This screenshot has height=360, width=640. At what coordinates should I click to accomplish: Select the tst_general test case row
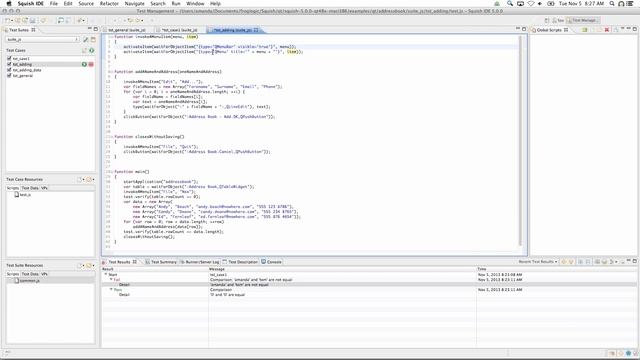[x=50, y=76]
